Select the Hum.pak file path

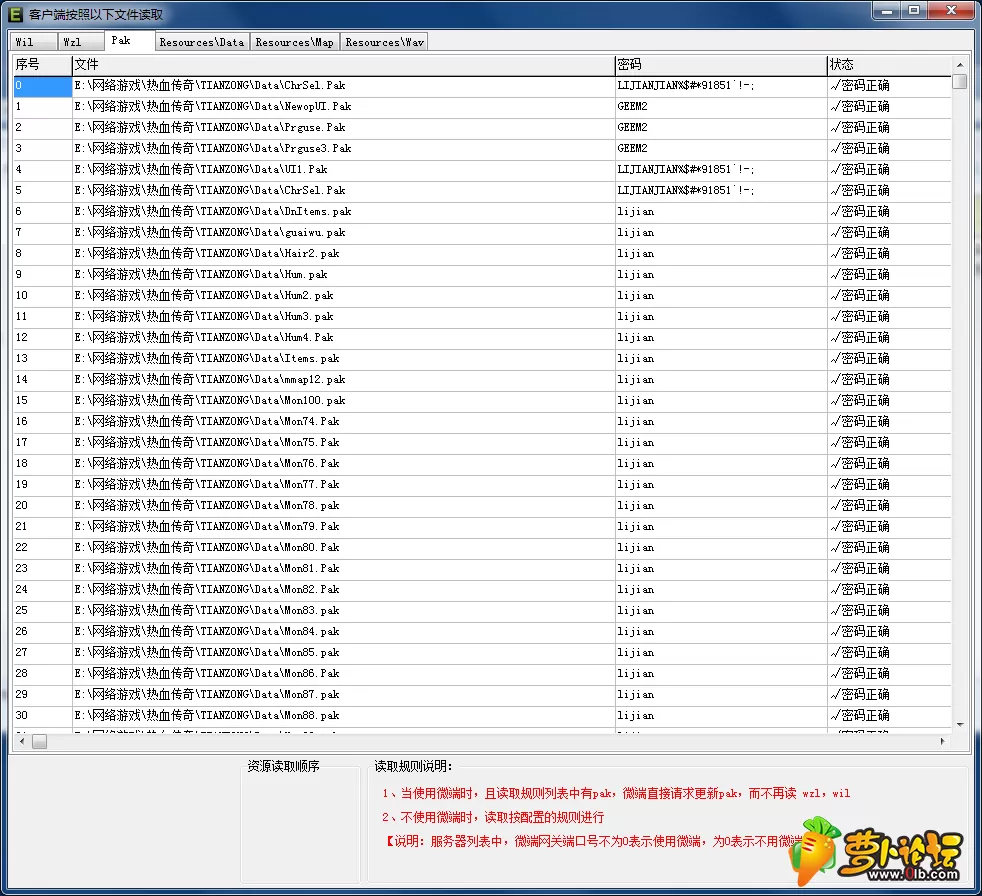[201, 274]
